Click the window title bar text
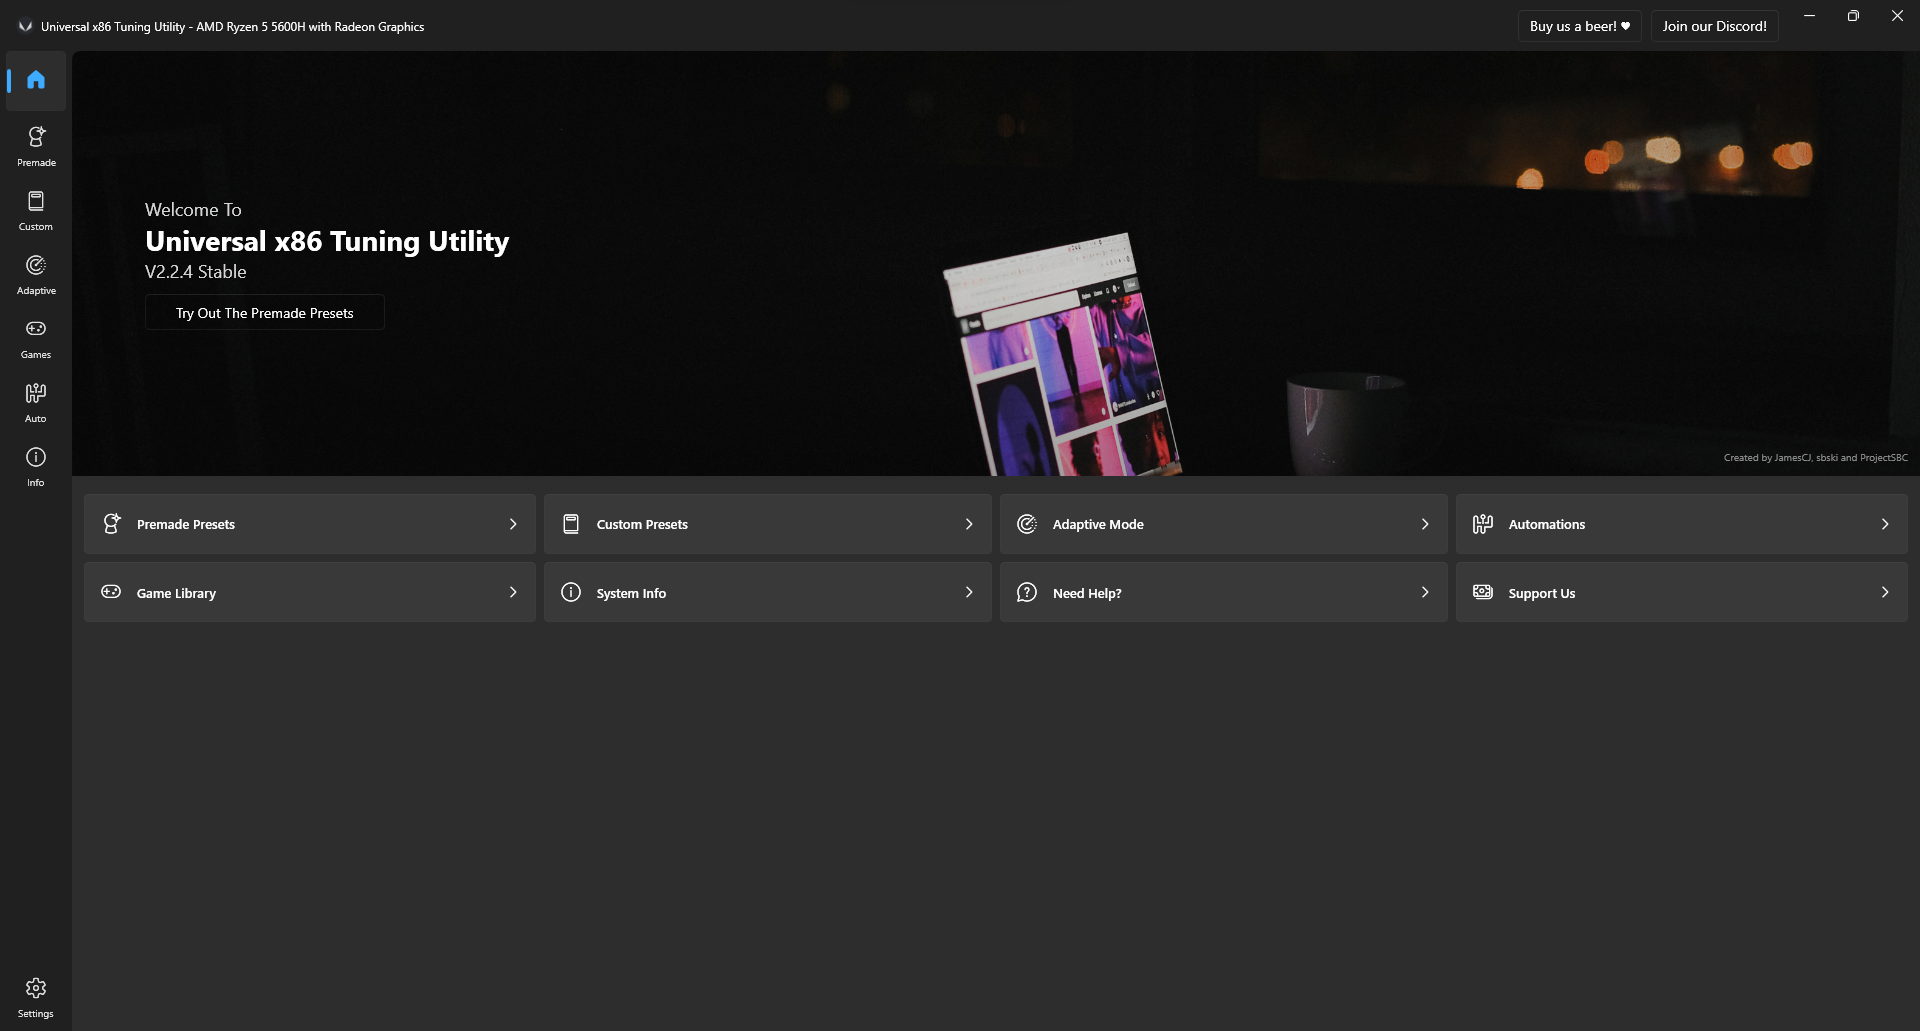This screenshot has width=1920, height=1031. [232, 27]
